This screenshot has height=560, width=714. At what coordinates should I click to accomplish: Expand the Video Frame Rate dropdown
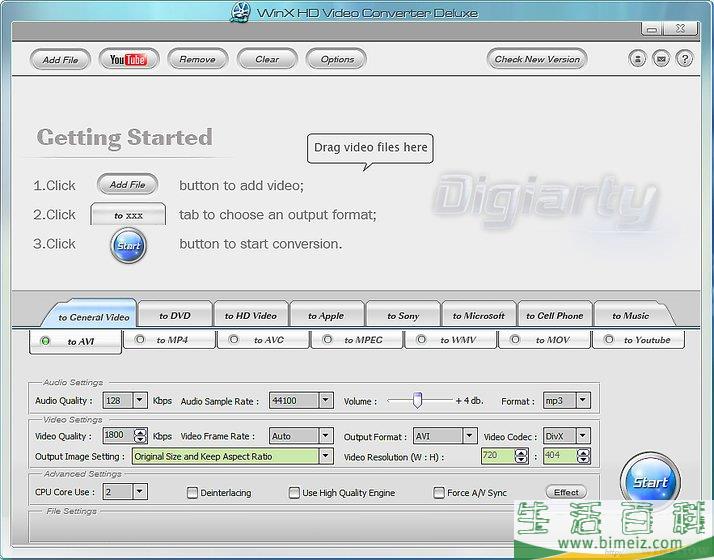[326, 436]
